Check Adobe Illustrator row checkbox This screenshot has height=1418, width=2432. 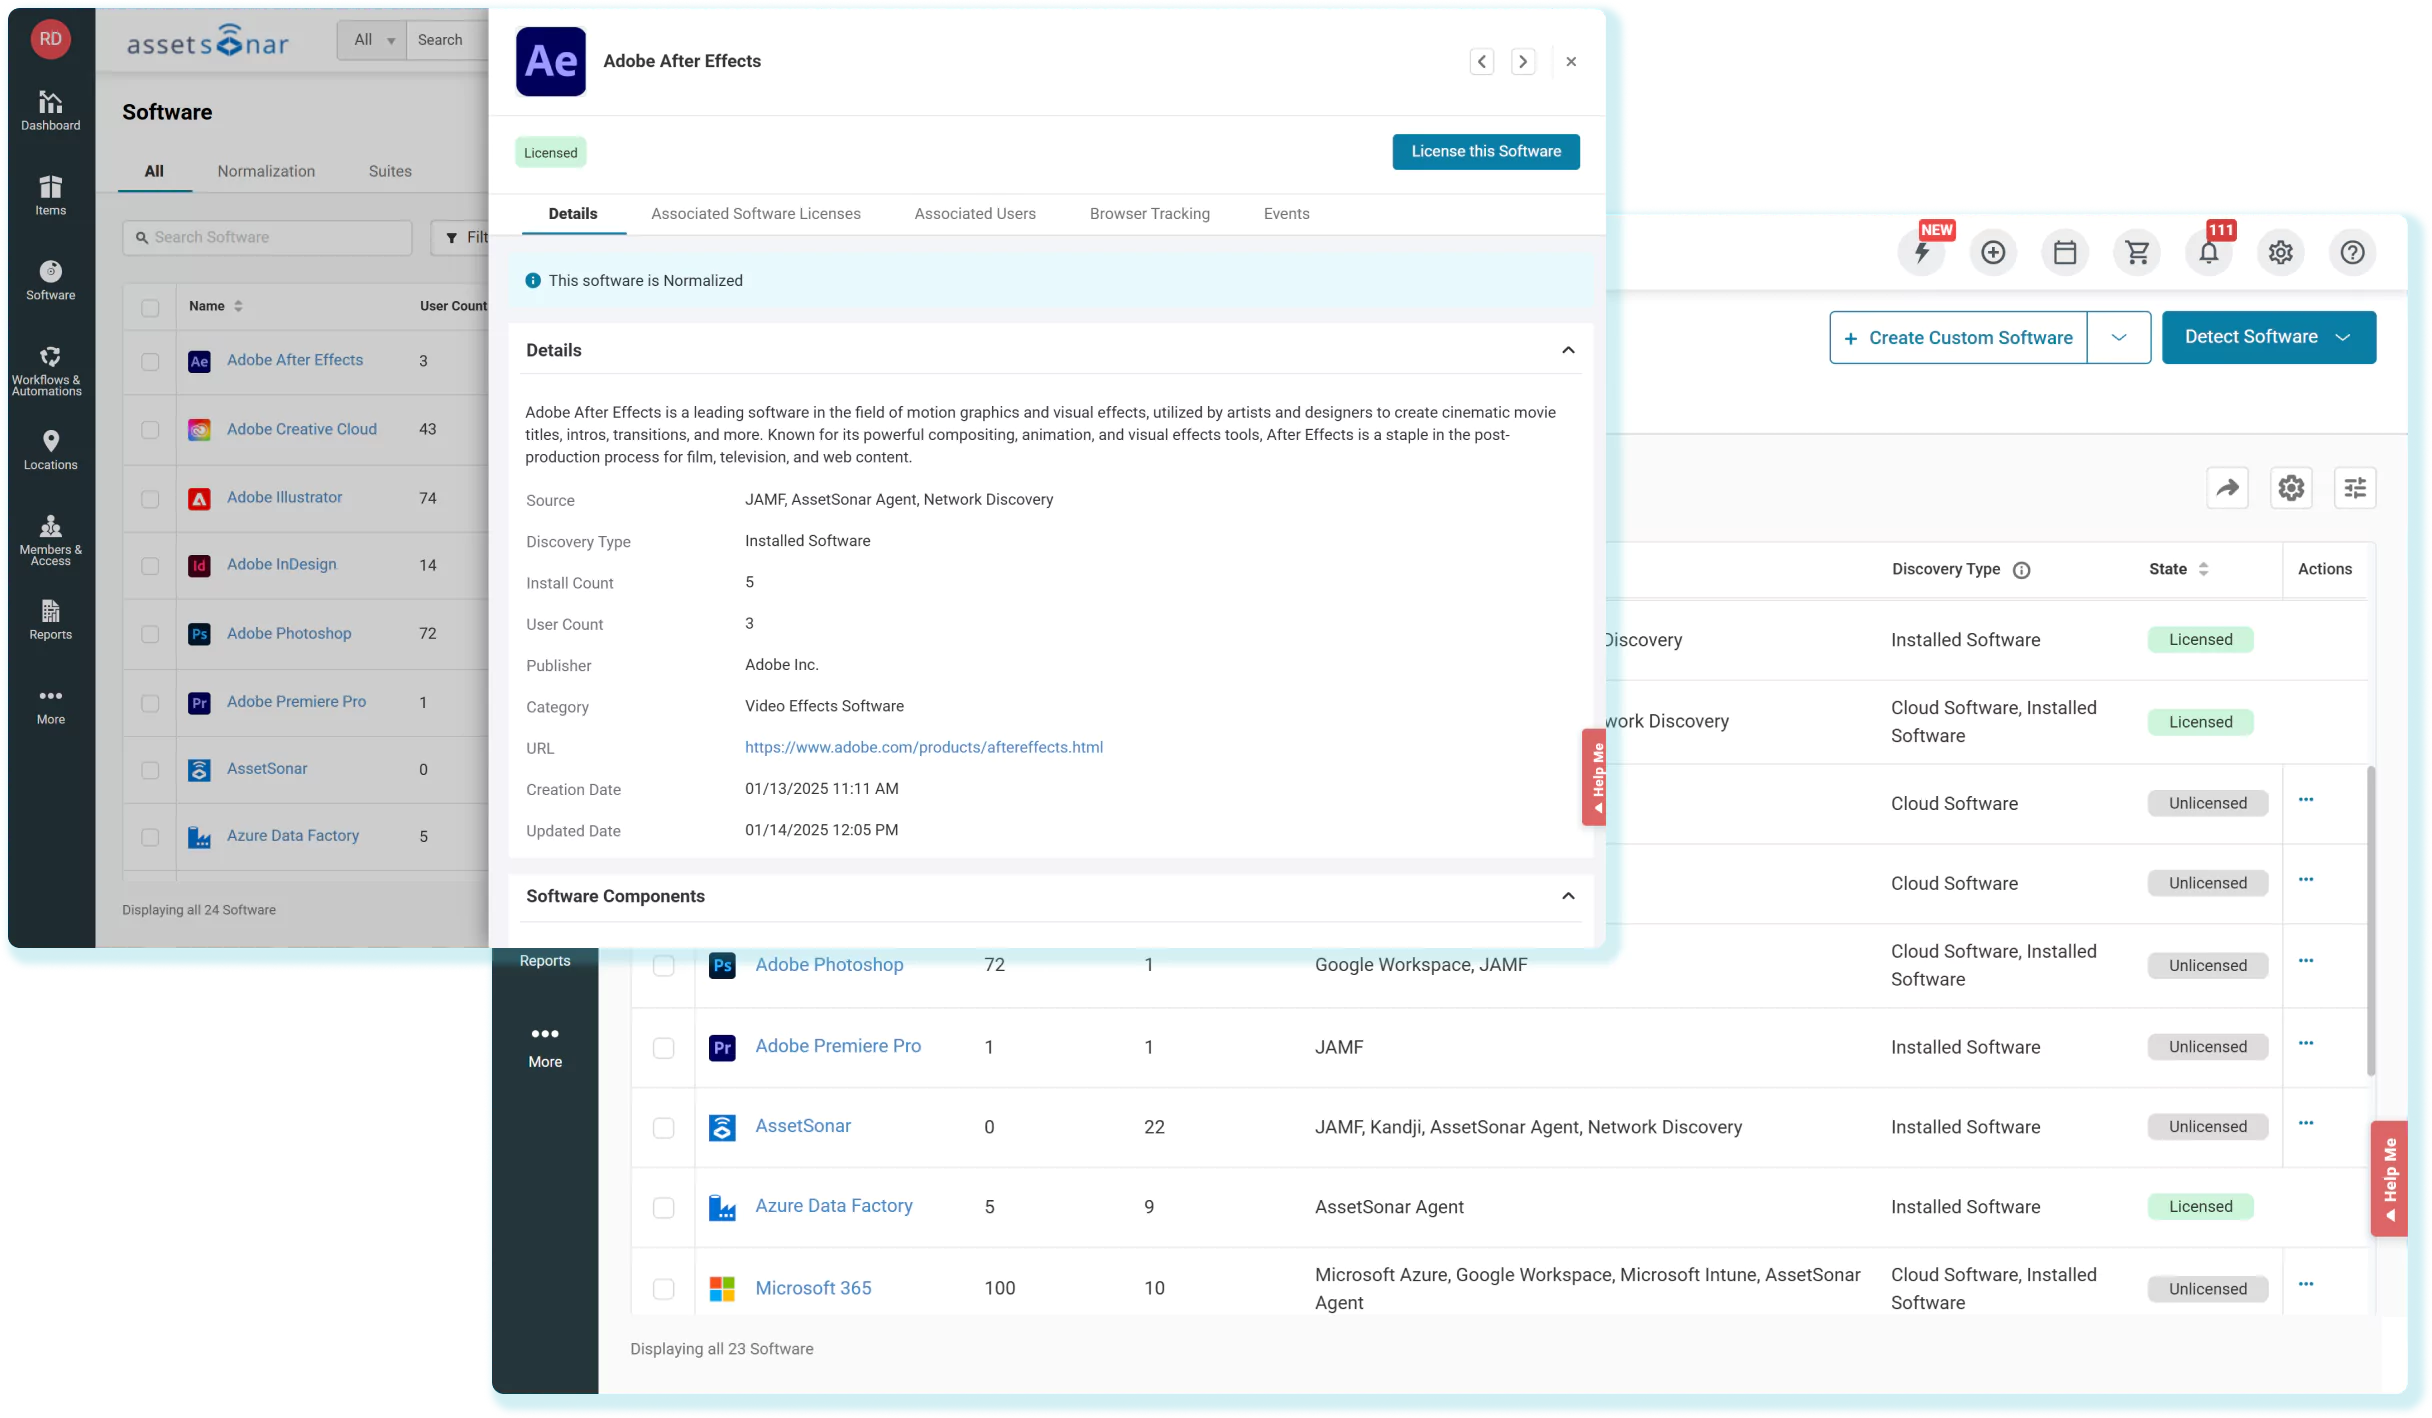pos(150,499)
